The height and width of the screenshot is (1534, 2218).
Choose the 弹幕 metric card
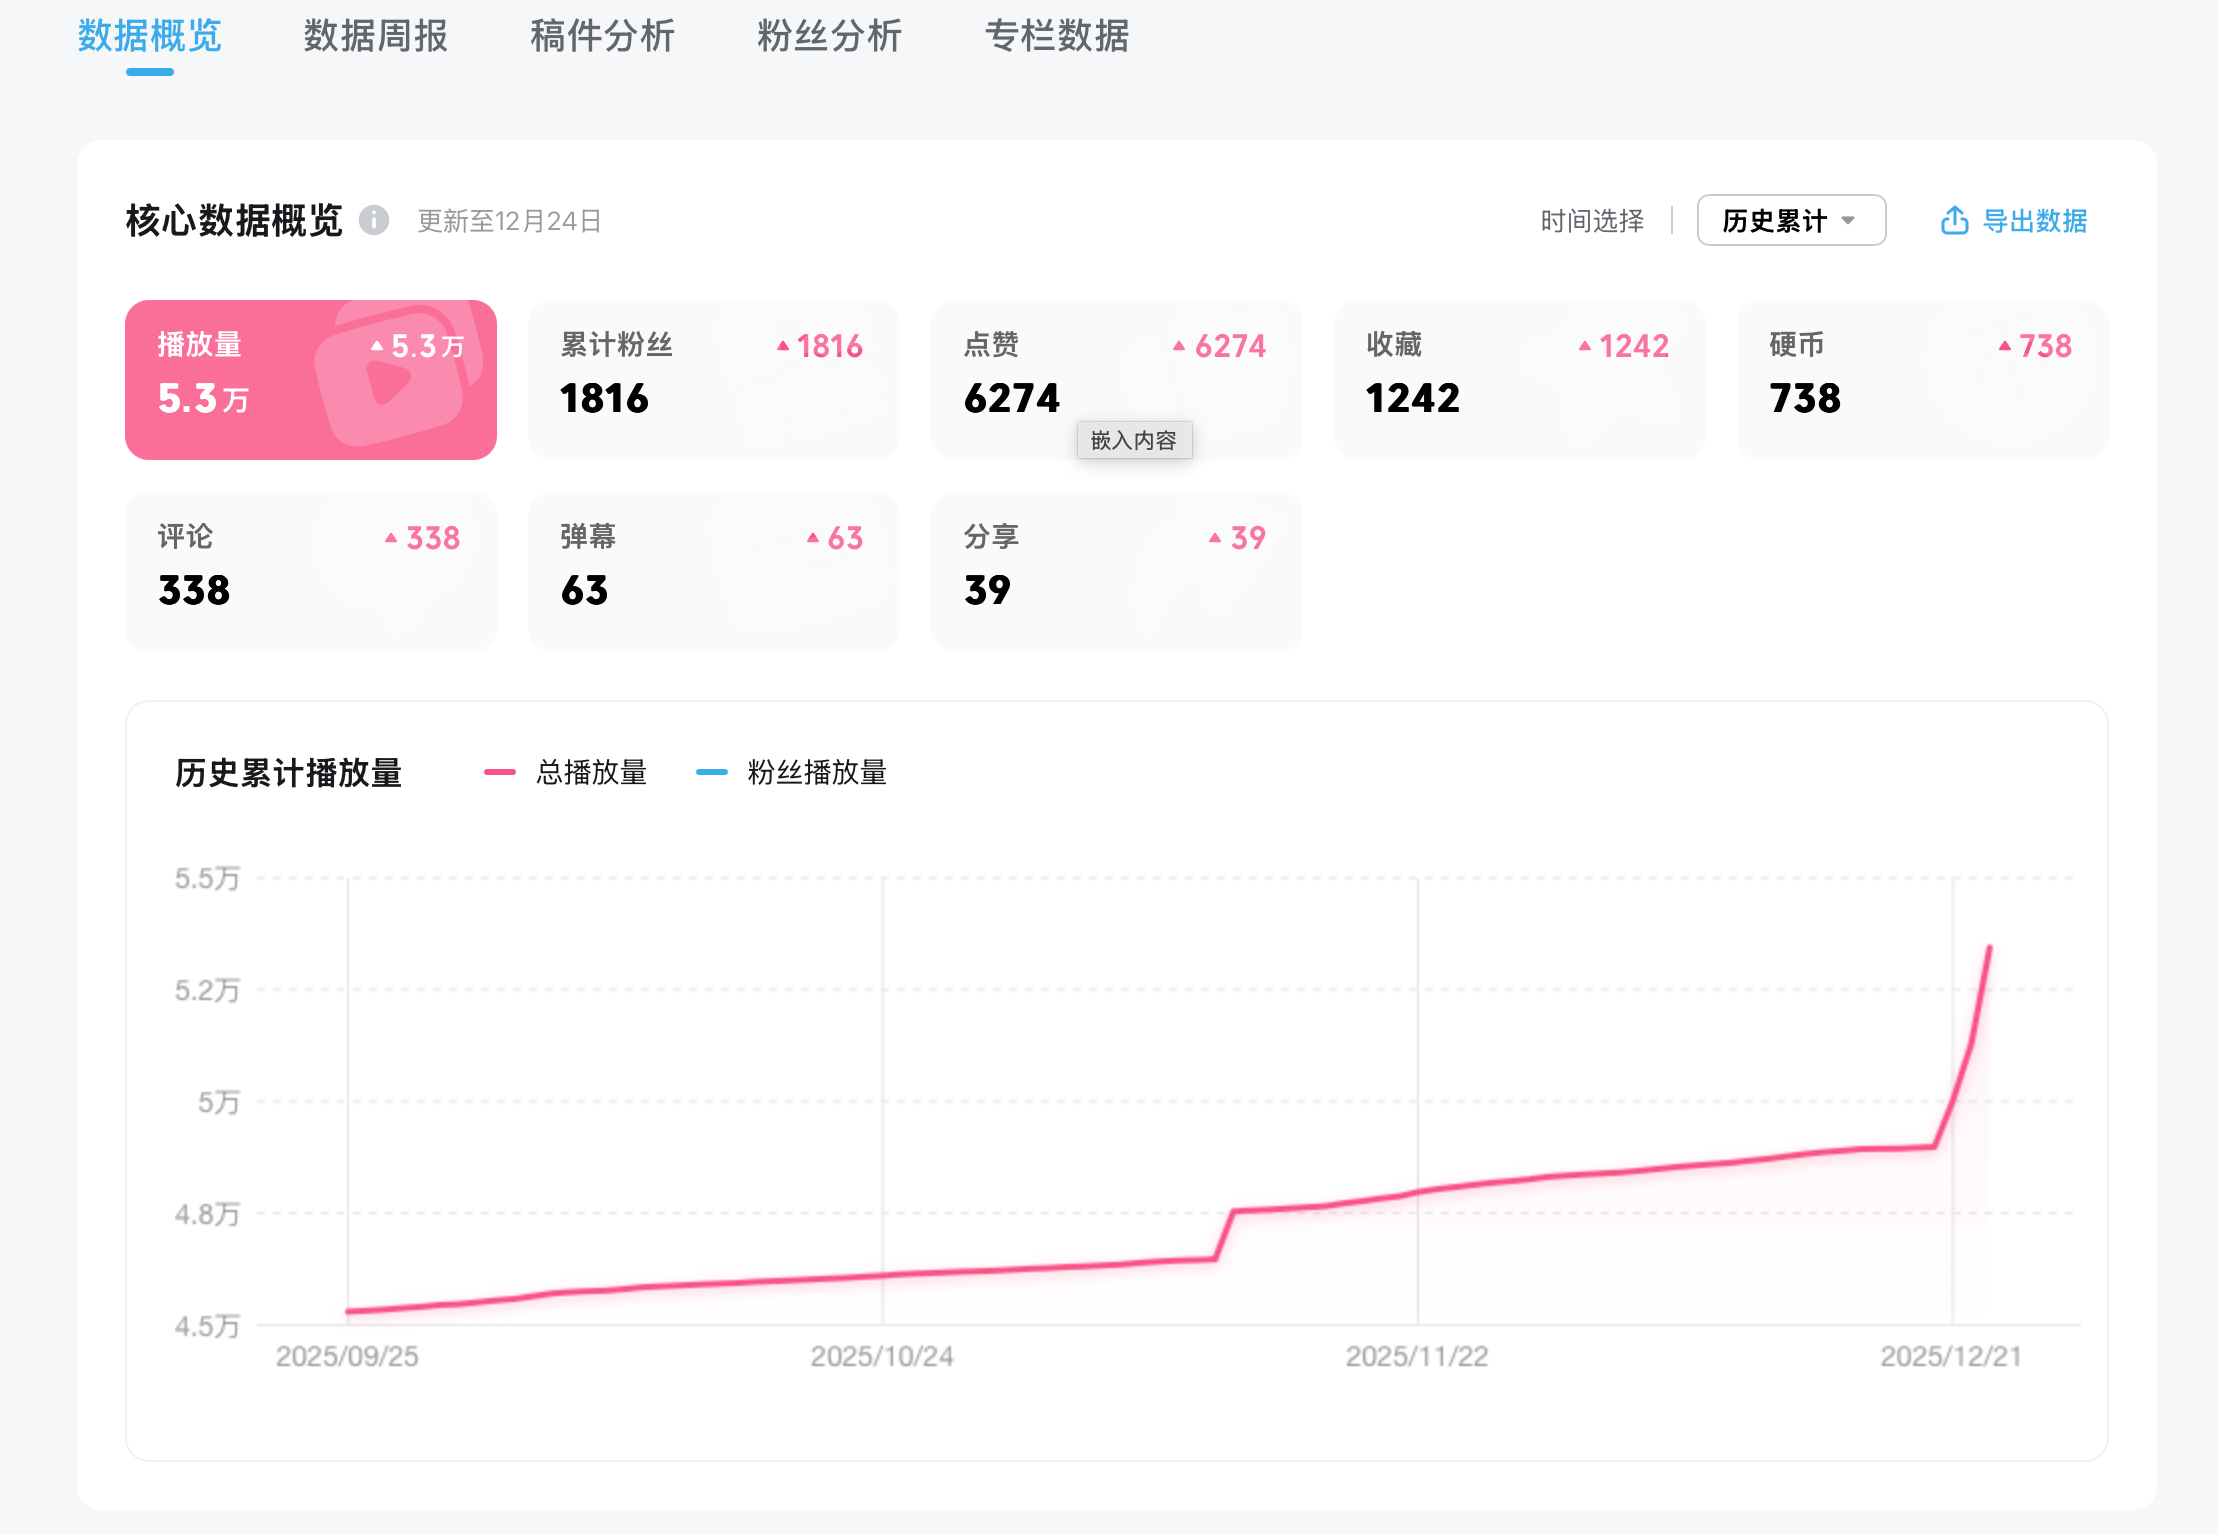point(713,572)
